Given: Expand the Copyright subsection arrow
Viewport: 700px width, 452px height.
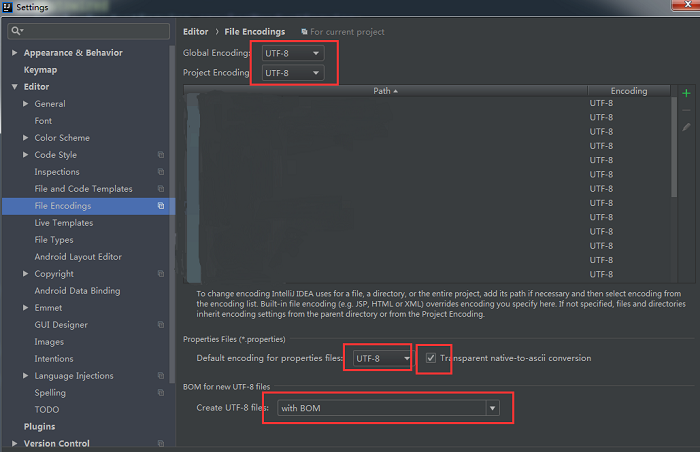Looking at the screenshot, I should [x=25, y=273].
